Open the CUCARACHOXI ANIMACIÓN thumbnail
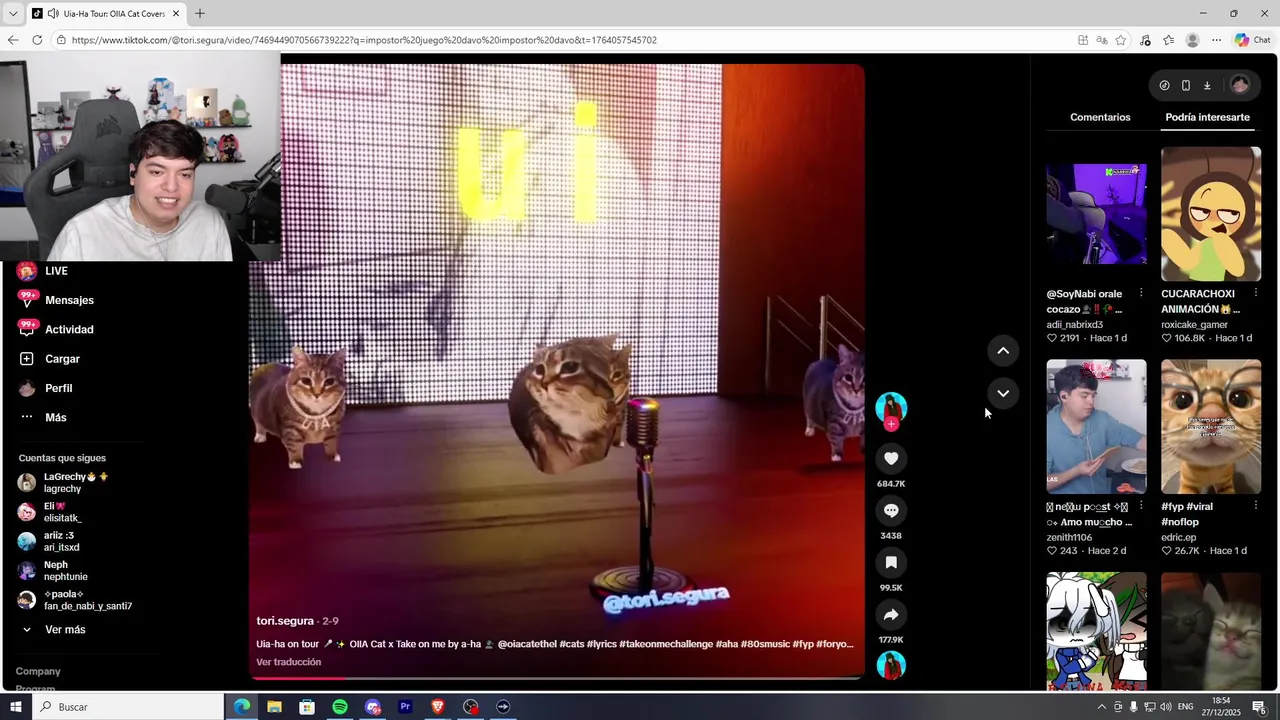Viewport: 1280px width, 720px height. click(x=1211, y=214)
